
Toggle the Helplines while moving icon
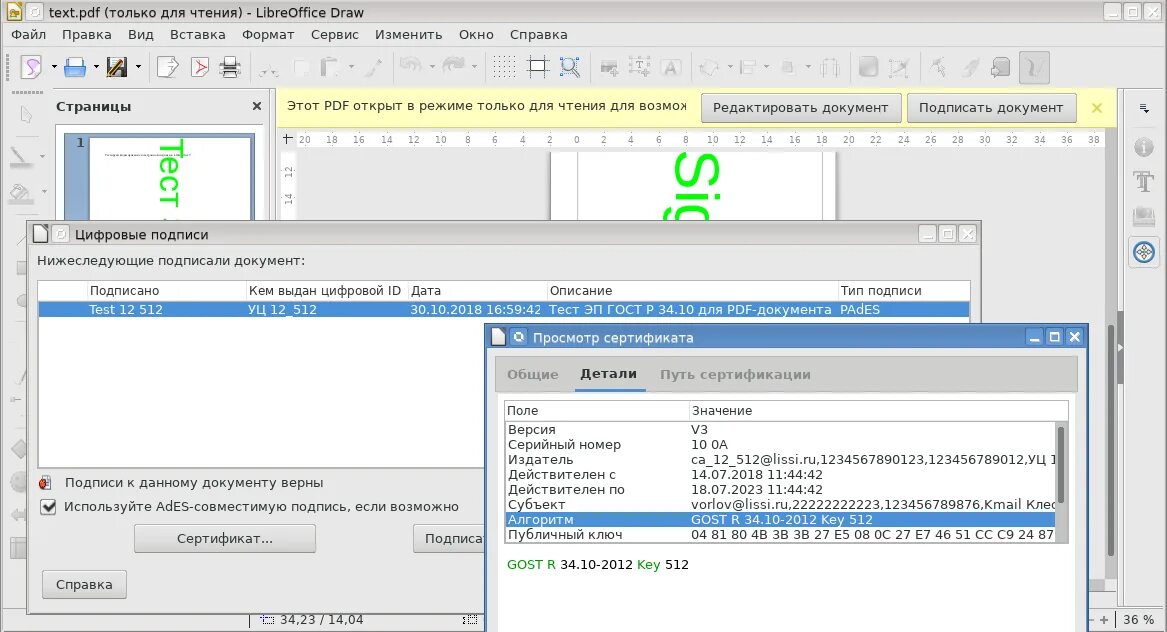coord(537,67)
